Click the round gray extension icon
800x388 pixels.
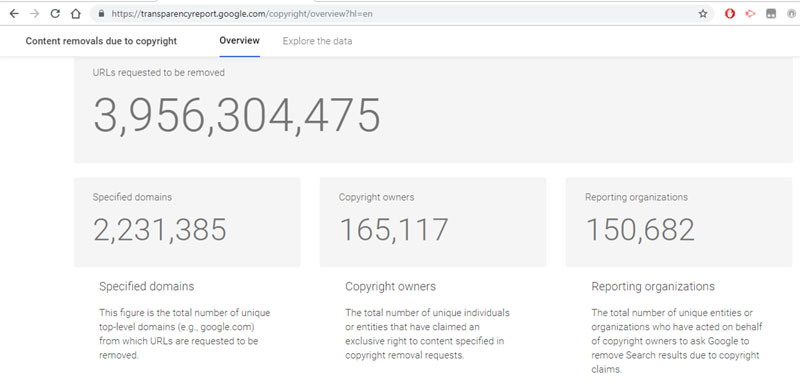point(791,14)
